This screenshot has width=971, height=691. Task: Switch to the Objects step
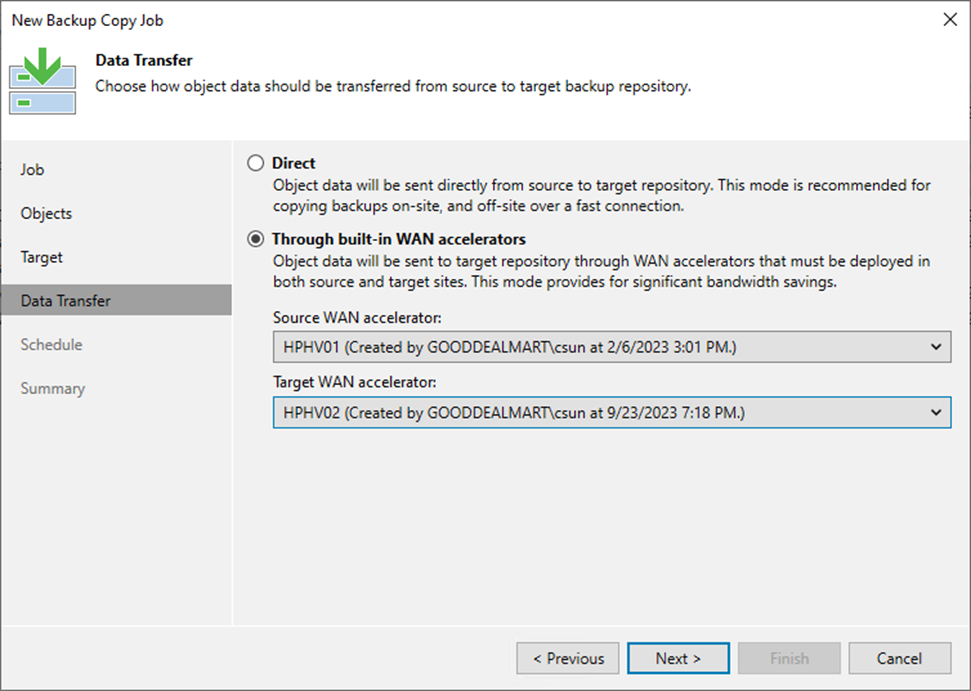44,213
